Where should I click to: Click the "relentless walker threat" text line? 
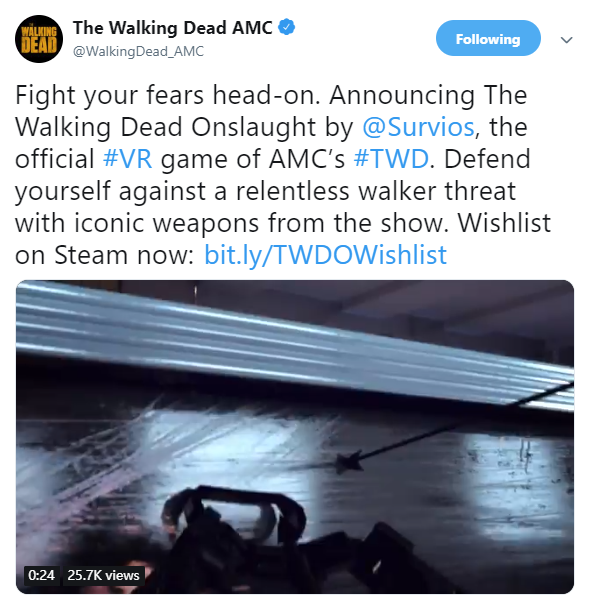[376, 191]
